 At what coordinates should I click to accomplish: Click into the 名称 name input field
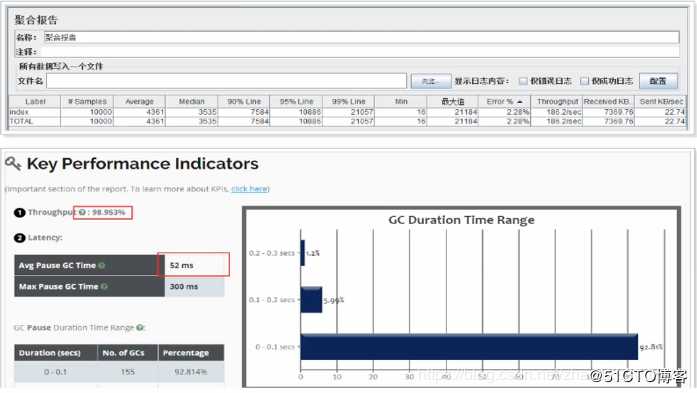pyautogui.click(x=361, y=37)
